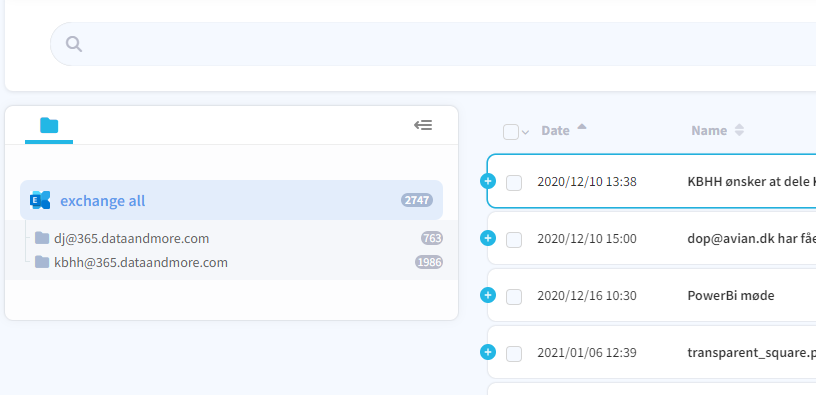Click the date 2020/12/16 10:30
Viewport: 816px width, 395px height.
587,296
